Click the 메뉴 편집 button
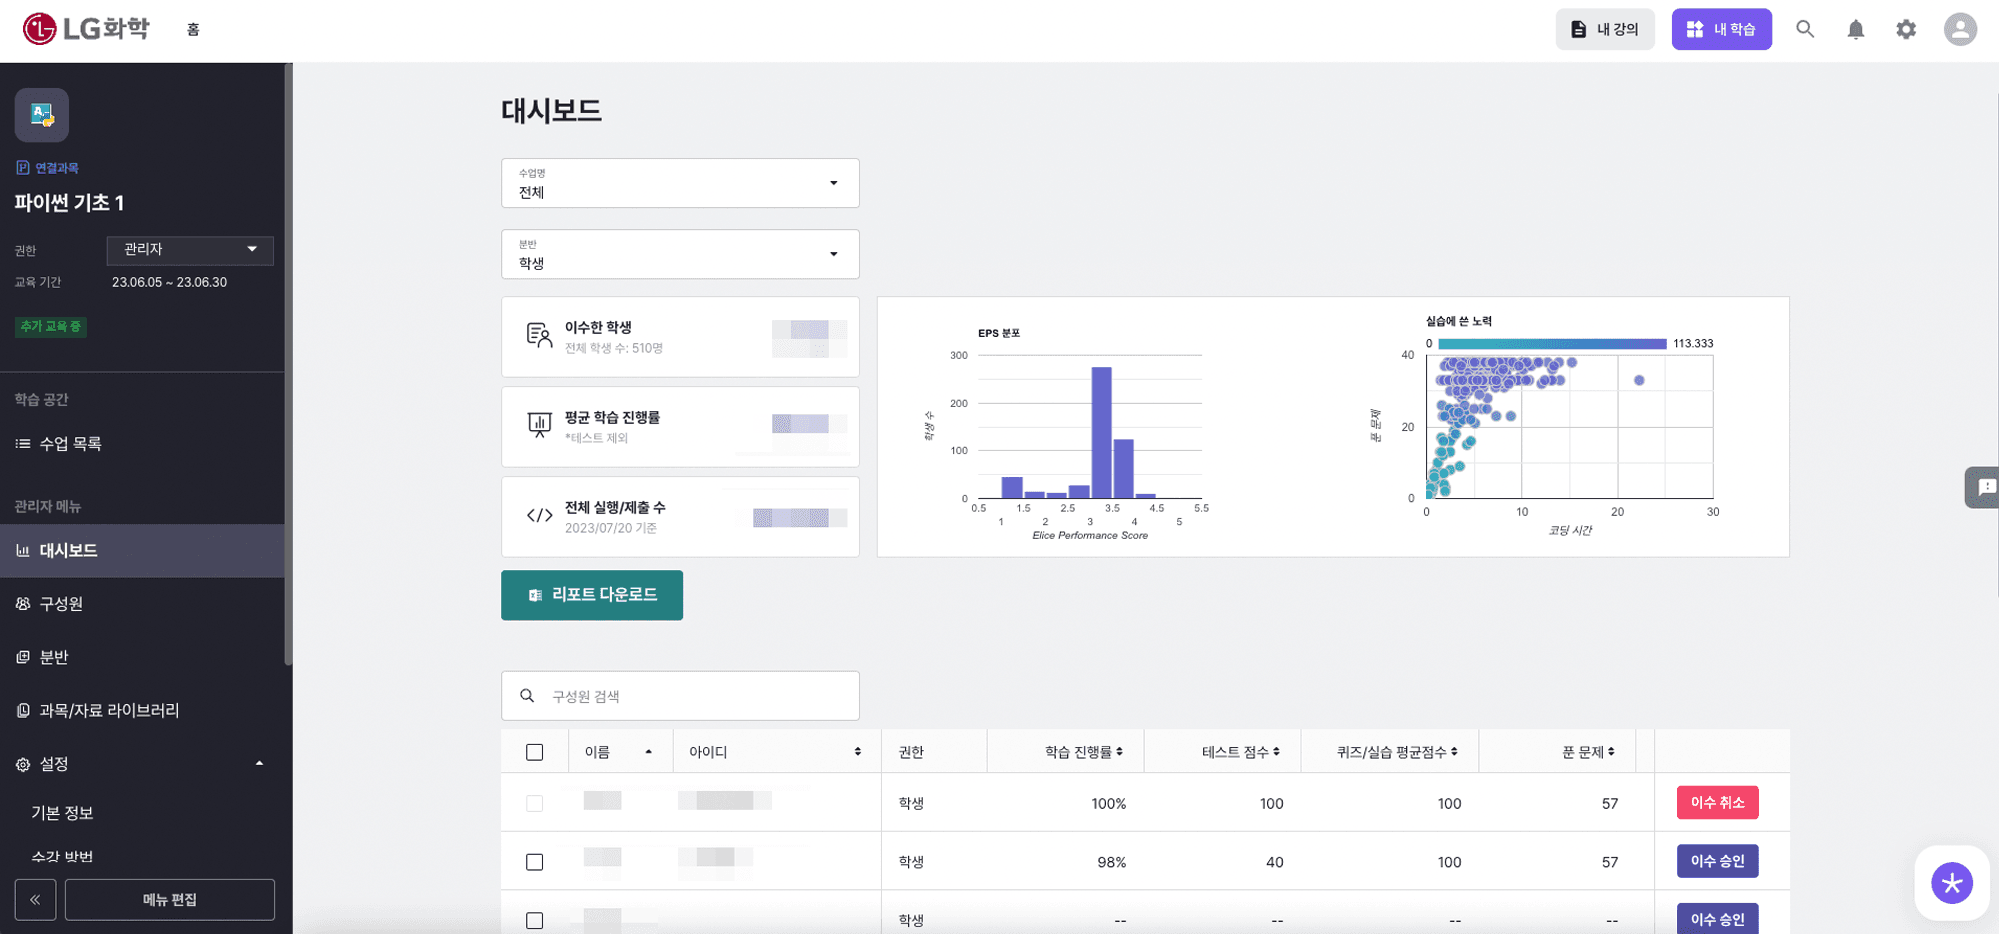This screenshot has height=934, width=1999. click(170, 899)
